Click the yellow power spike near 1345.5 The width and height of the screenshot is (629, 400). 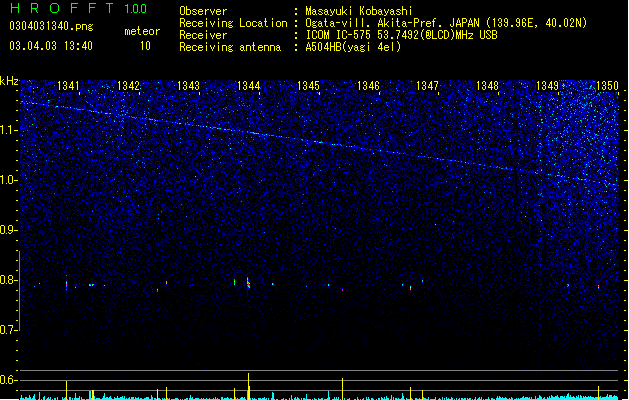pos(342,388)
